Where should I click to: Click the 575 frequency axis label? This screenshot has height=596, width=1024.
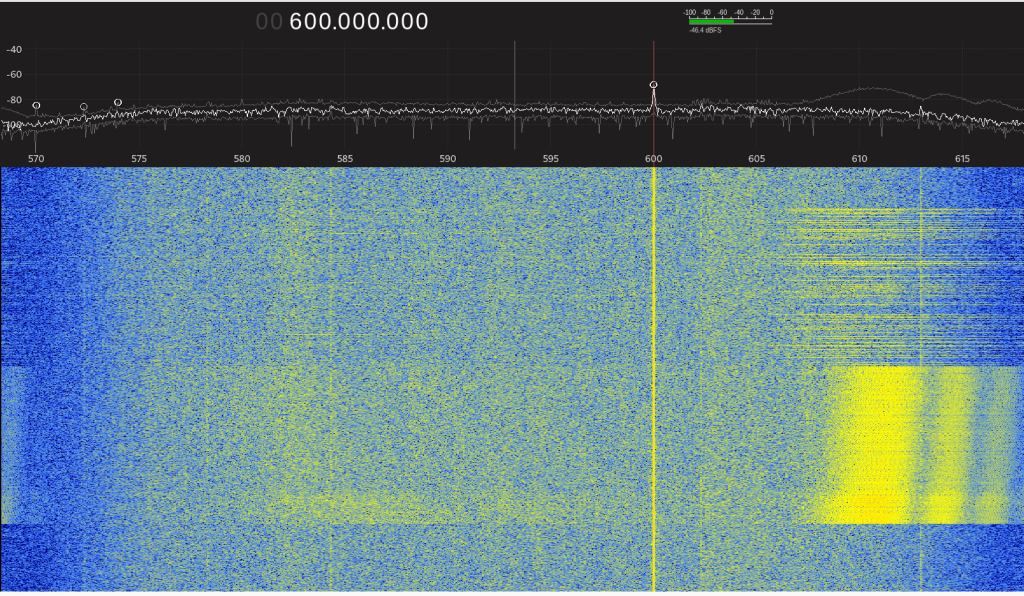coord(139,159)
